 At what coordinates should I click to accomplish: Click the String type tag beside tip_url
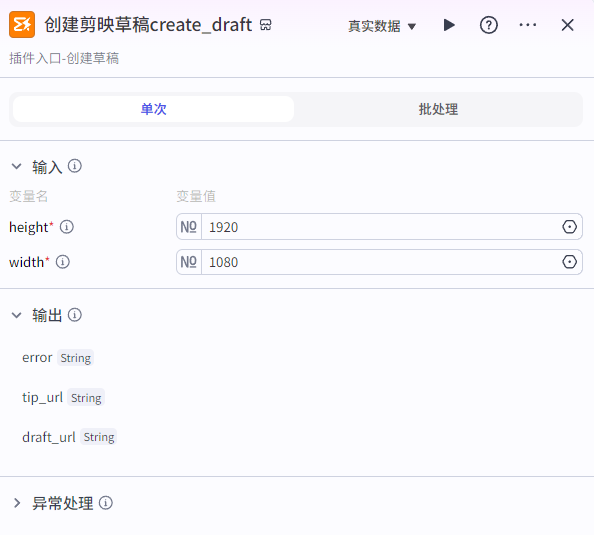[86, 398]
